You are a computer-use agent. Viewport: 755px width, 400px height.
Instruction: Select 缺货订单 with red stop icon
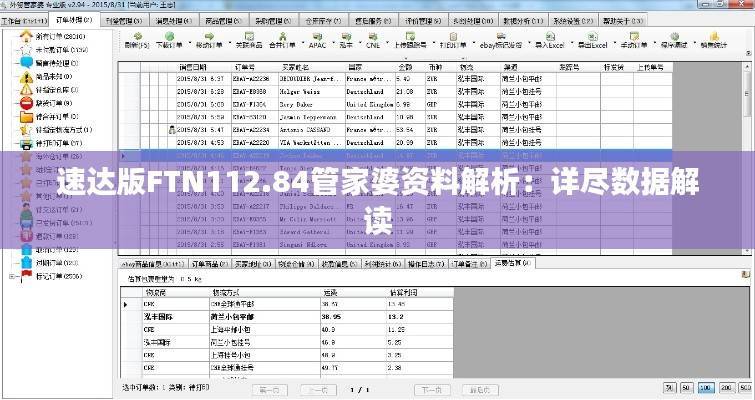click(48, 102)
